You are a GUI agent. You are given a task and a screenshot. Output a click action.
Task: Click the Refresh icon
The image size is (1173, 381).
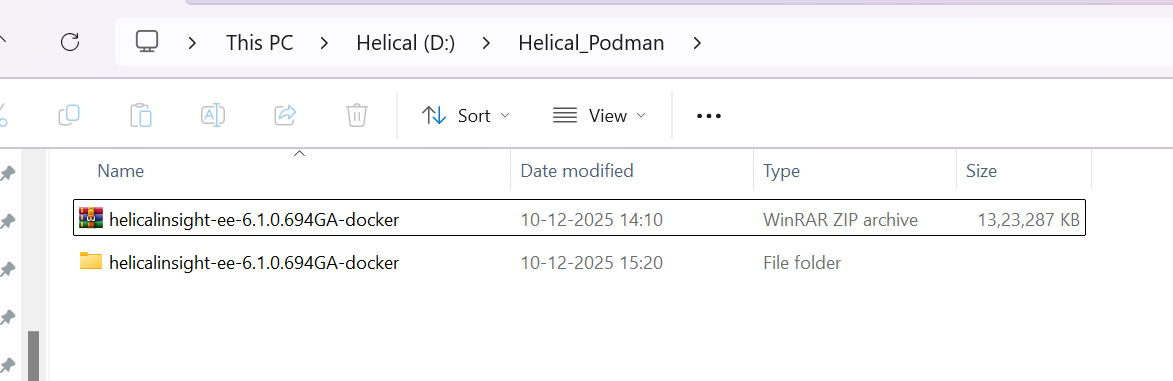click(70, 42)
